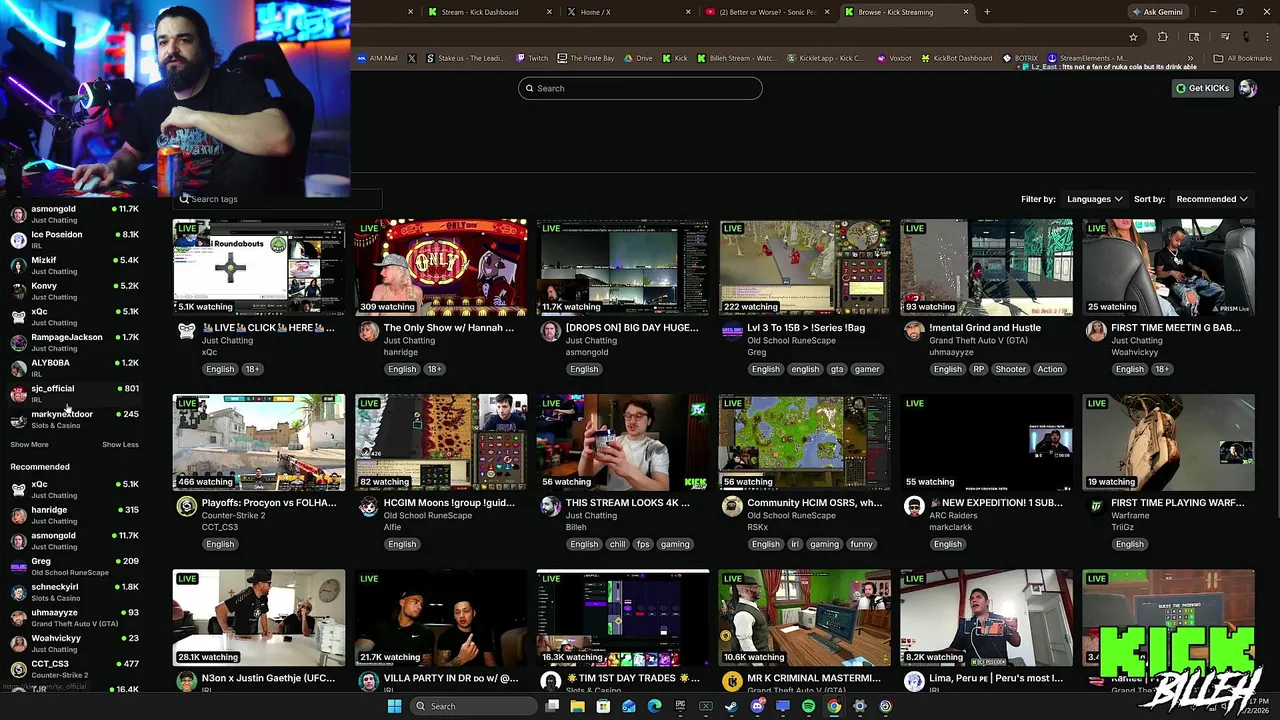
Task: Open the Voxbot bookmark
Action: tap(894, 58)
